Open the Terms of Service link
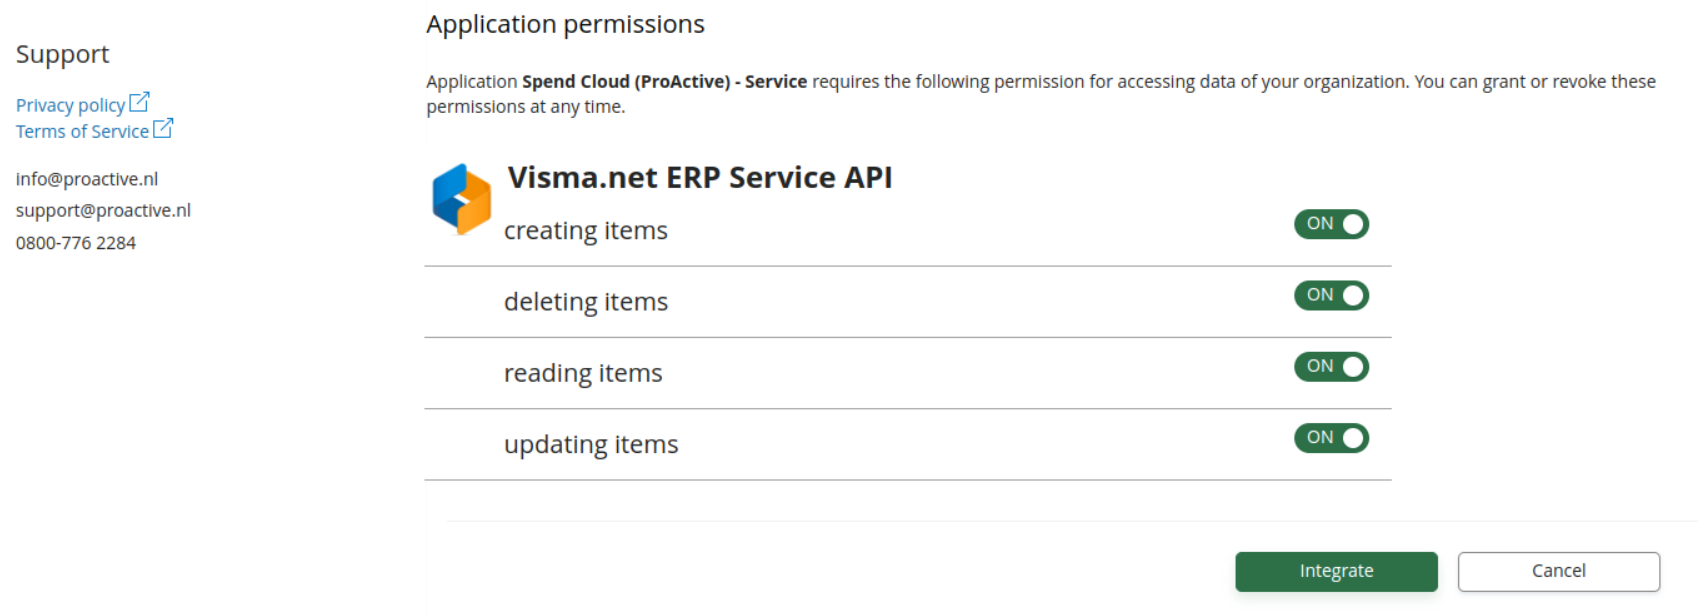Image resolution: width=1704 pixels, height=614 pixels. pos(82,131)
